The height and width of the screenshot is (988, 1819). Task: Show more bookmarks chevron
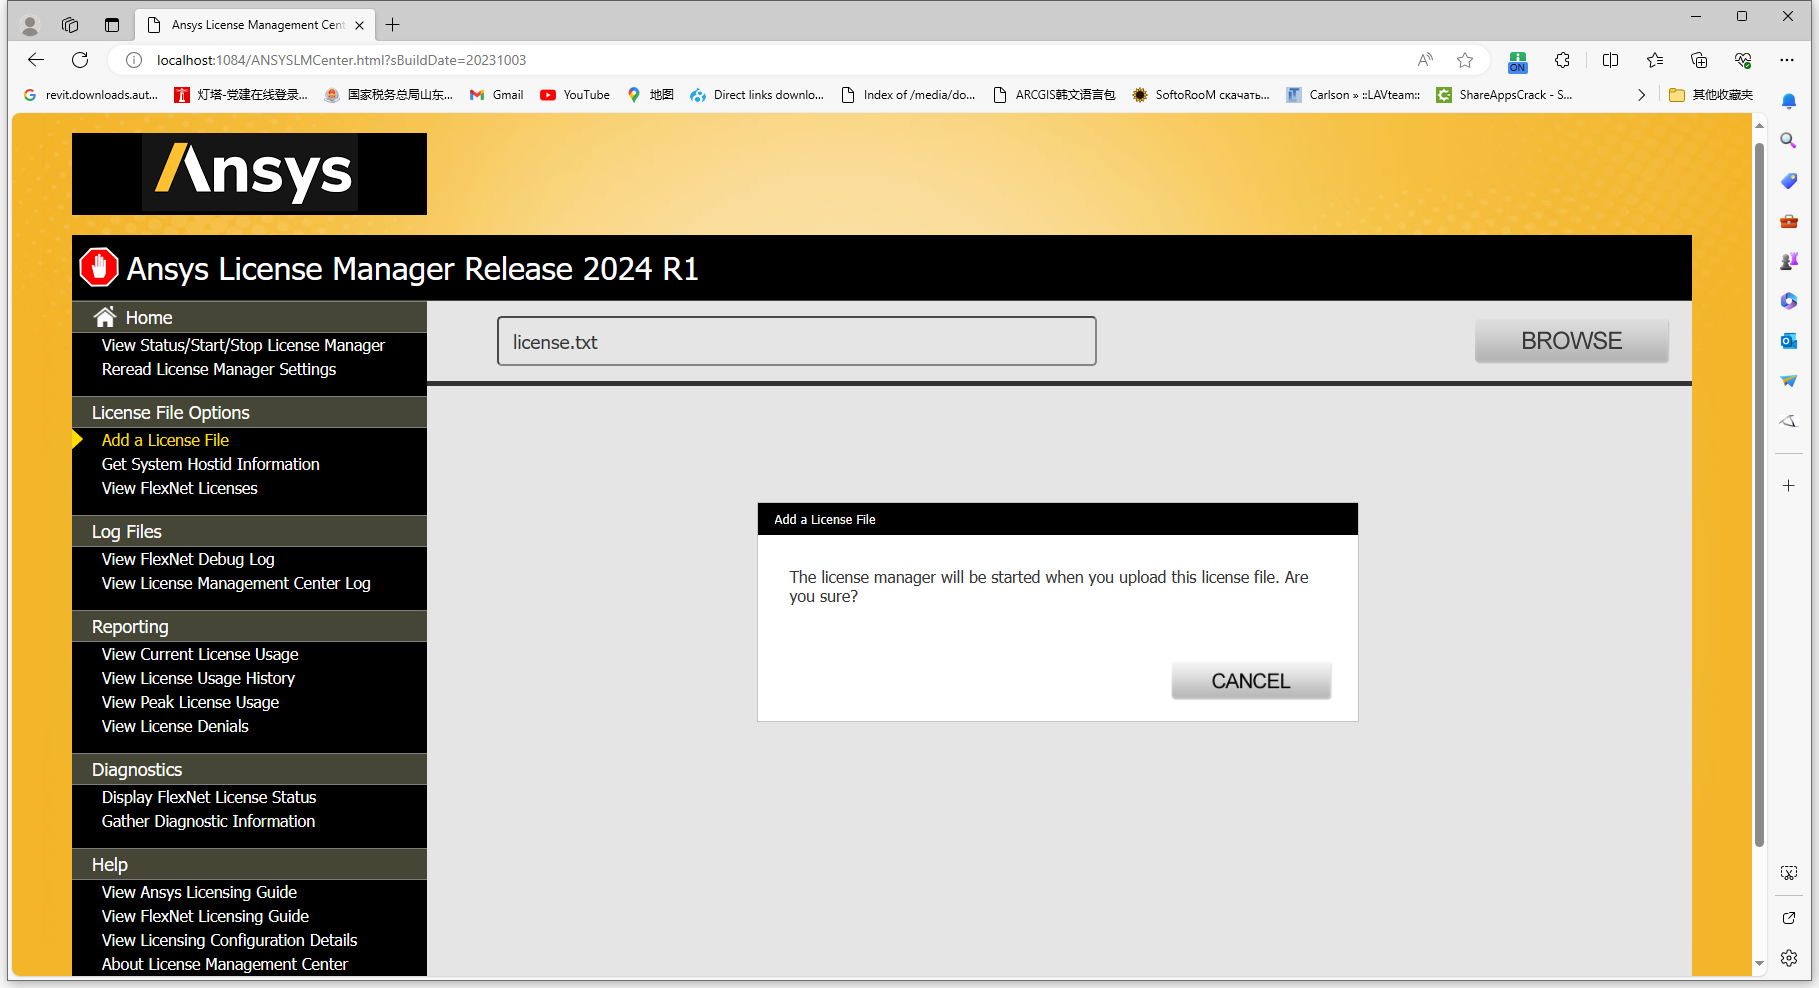1641,95
